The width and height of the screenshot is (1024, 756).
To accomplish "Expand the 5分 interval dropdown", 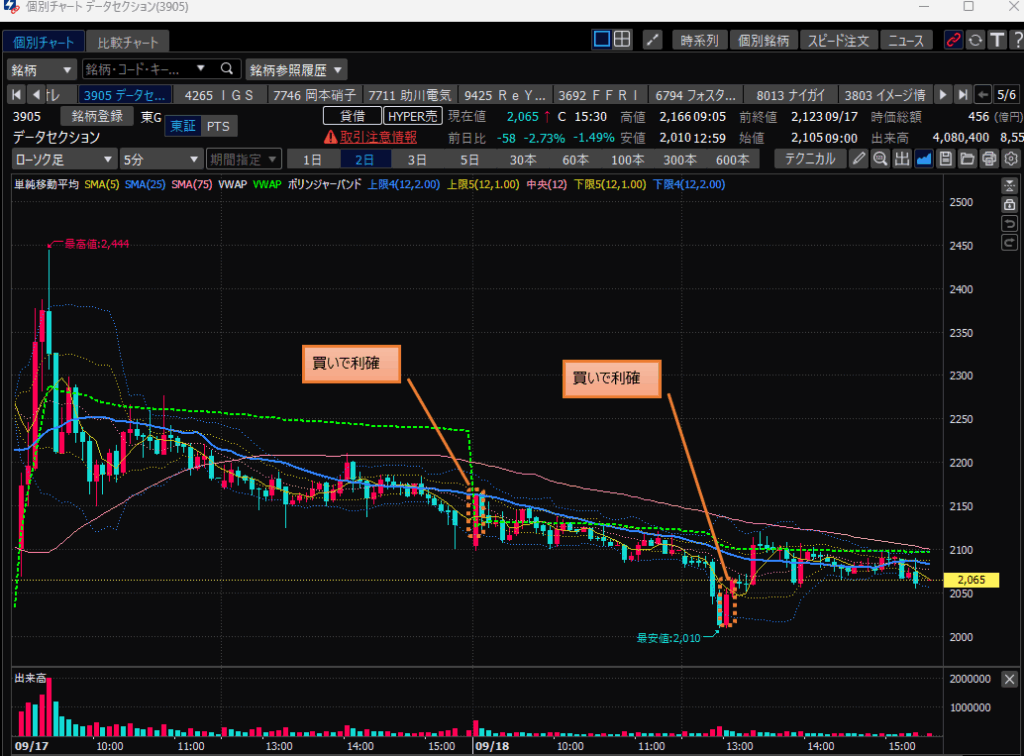I will coord(158,159).
